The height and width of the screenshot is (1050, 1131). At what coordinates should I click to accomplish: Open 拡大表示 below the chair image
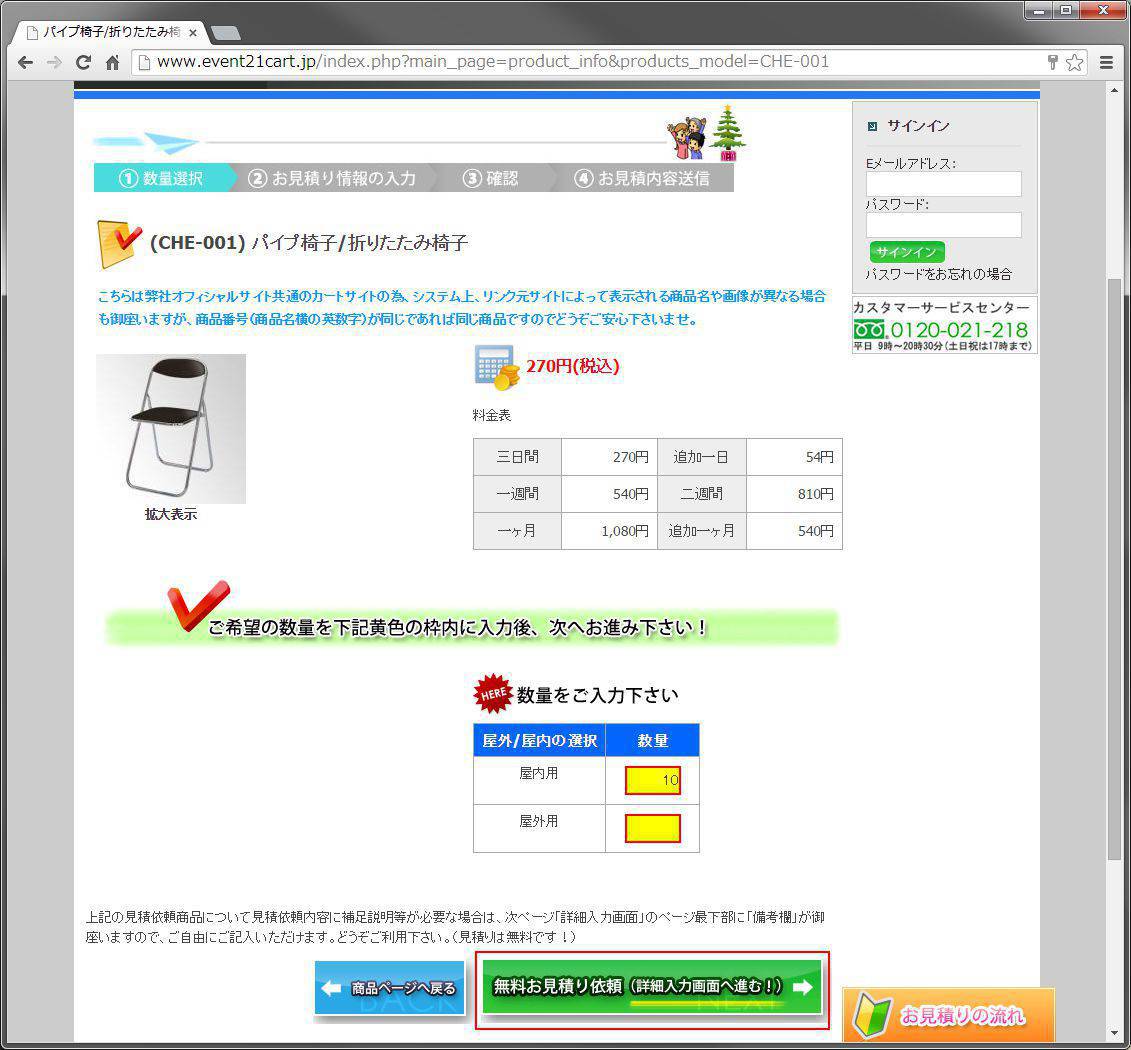(169, 514)
